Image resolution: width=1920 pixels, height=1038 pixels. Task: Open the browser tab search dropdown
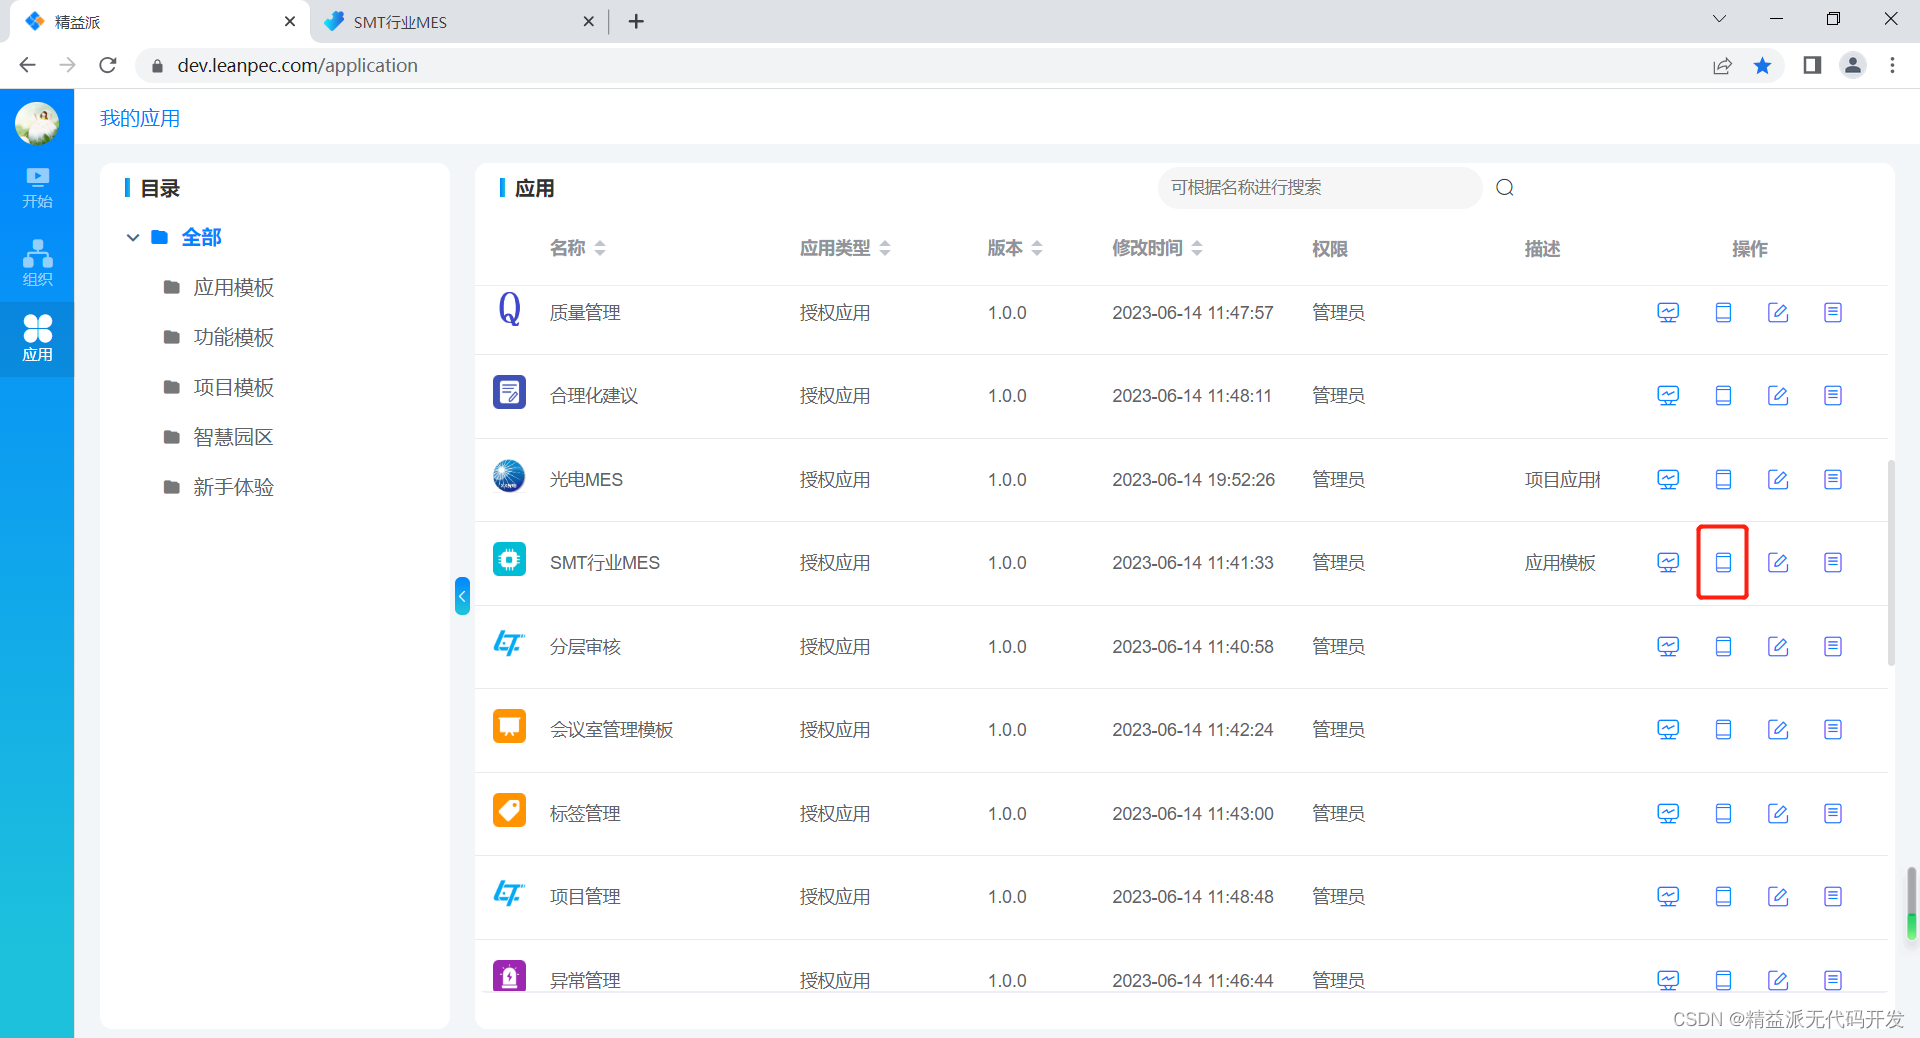[1718, 18]
